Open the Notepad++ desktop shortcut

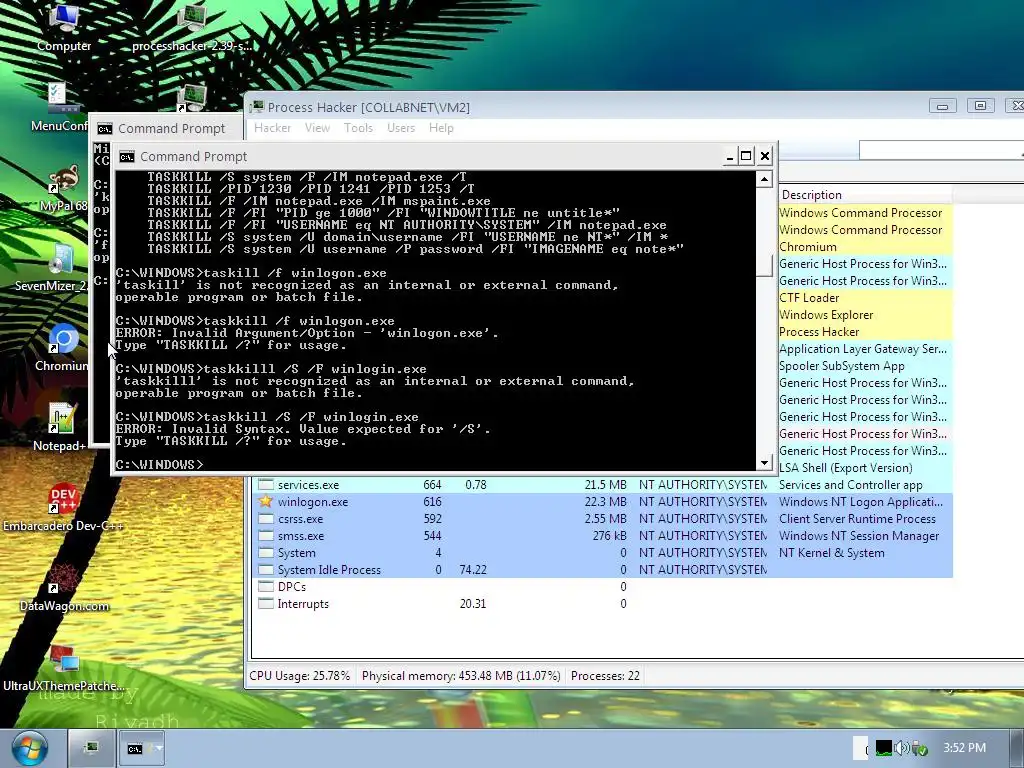click(x=60, y=428)
